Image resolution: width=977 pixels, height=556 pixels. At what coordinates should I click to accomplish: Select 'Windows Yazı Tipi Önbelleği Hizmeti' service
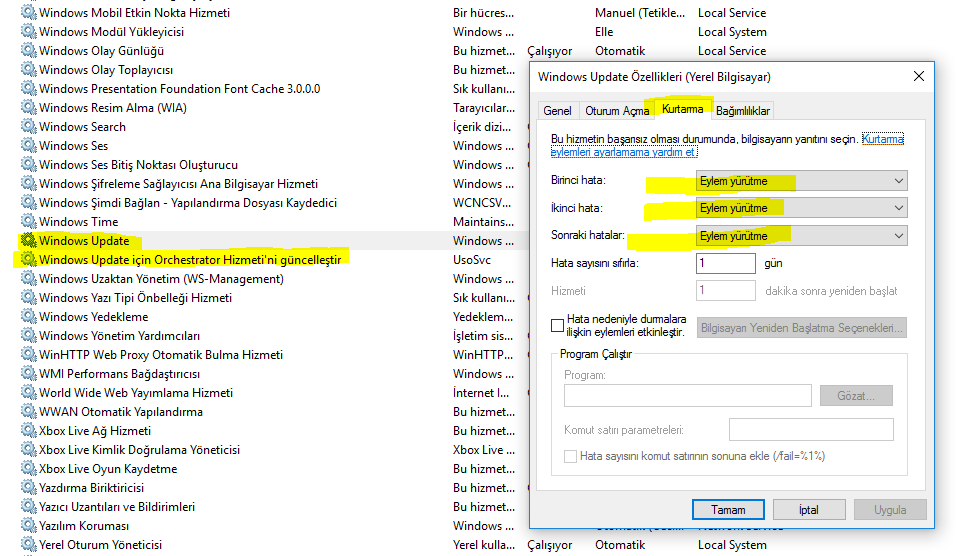click(x=135, y=297)
